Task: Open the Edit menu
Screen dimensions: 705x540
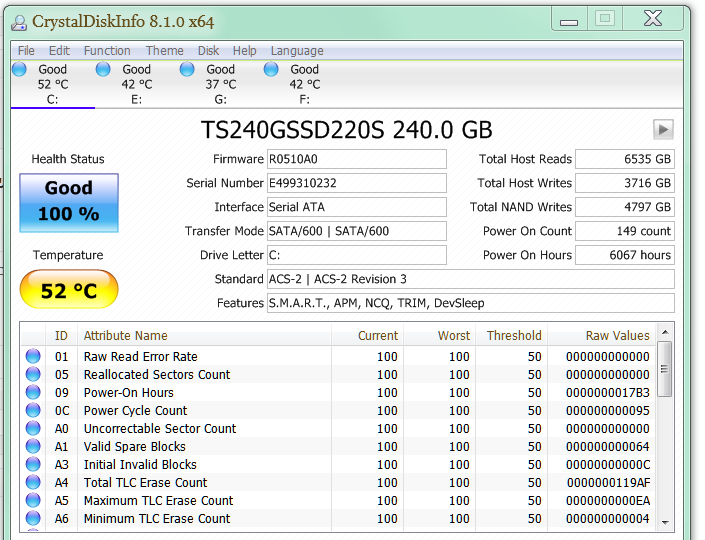Action: [x=59, y=50]
